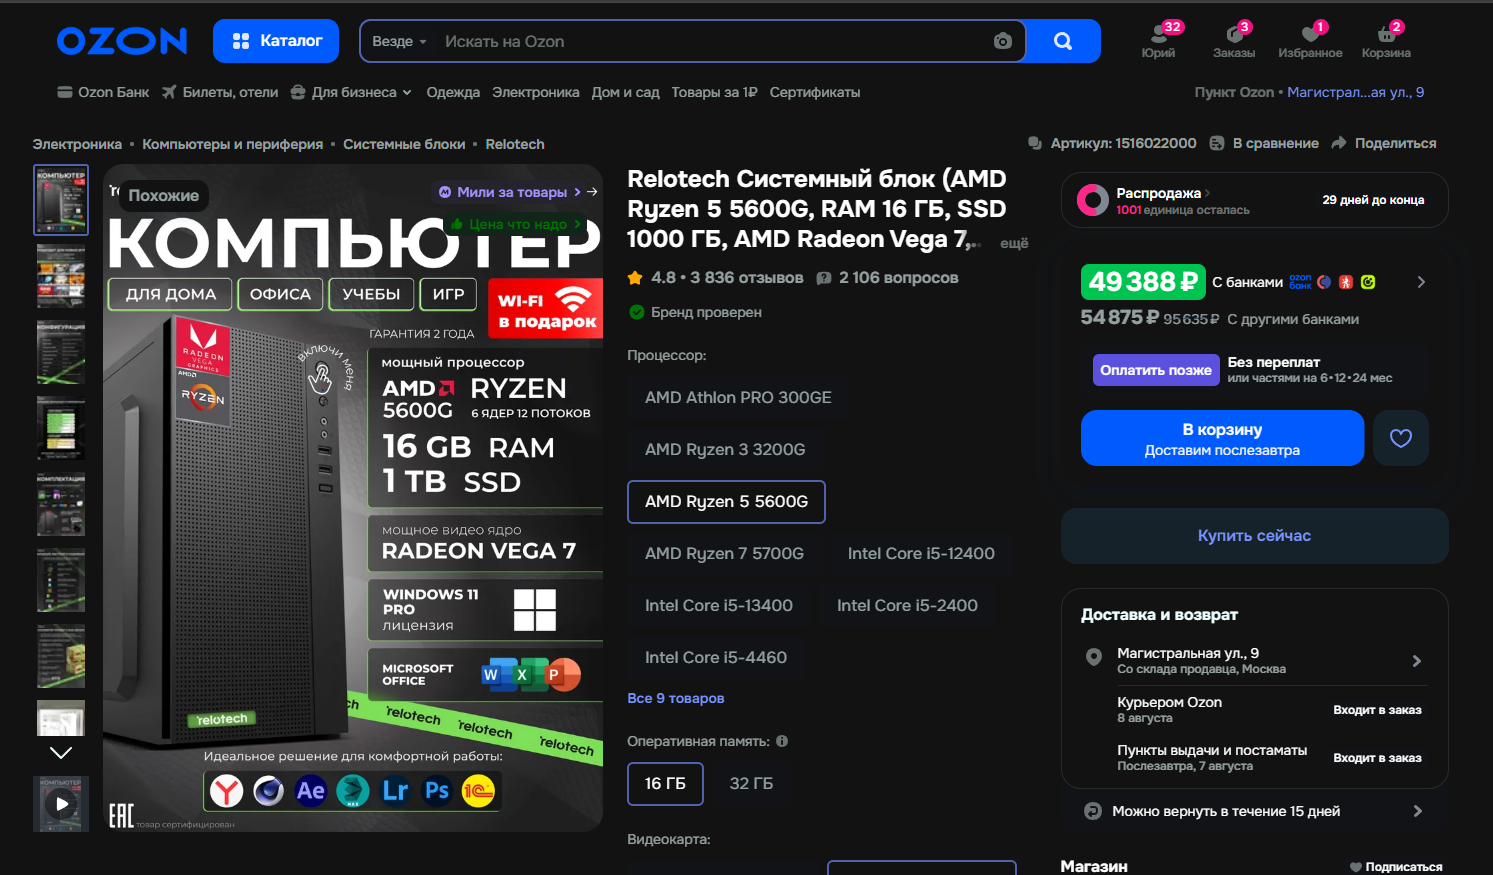Click the questions icon near 2 106 вопросов
Viewport: 1493px width, 875px height.
(x=824, y=278)
